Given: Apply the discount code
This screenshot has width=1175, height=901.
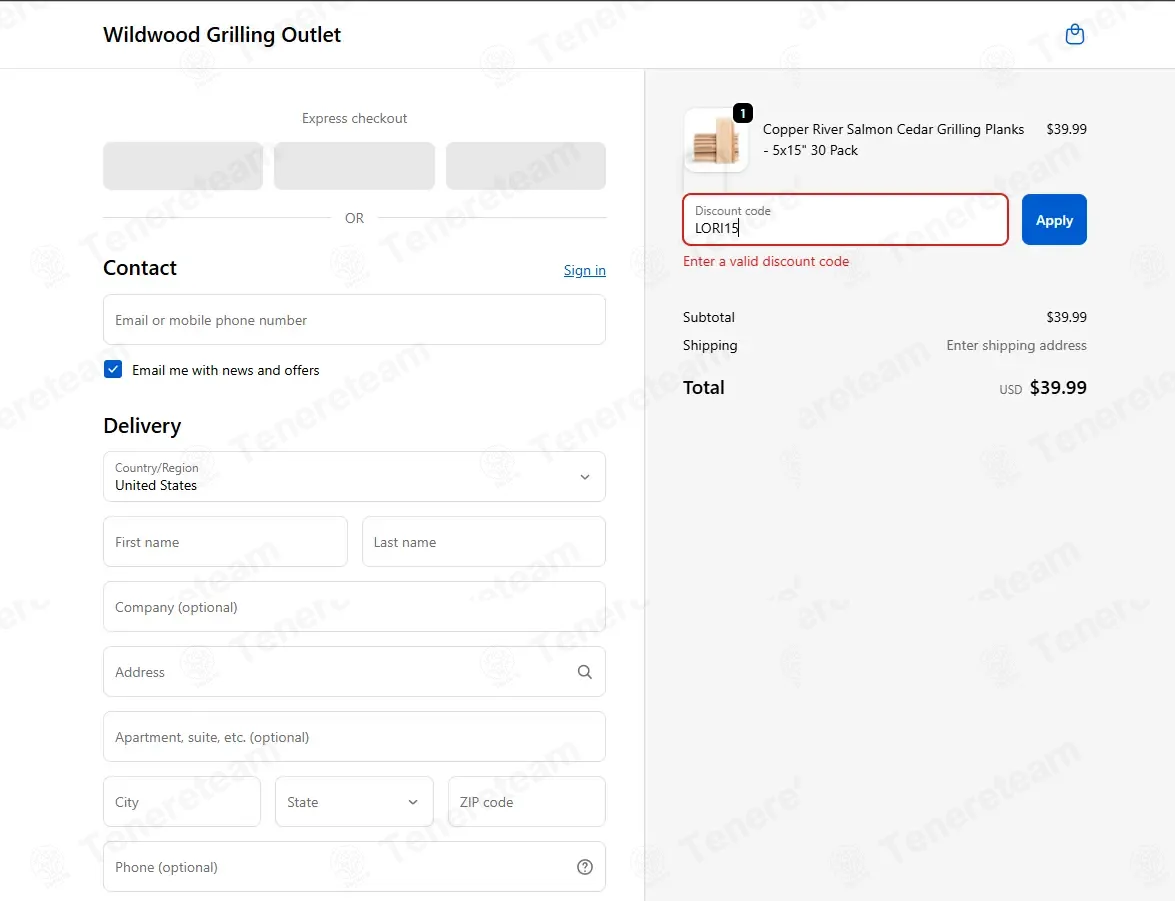Looking at the screenshot, I should point(1054,220).
